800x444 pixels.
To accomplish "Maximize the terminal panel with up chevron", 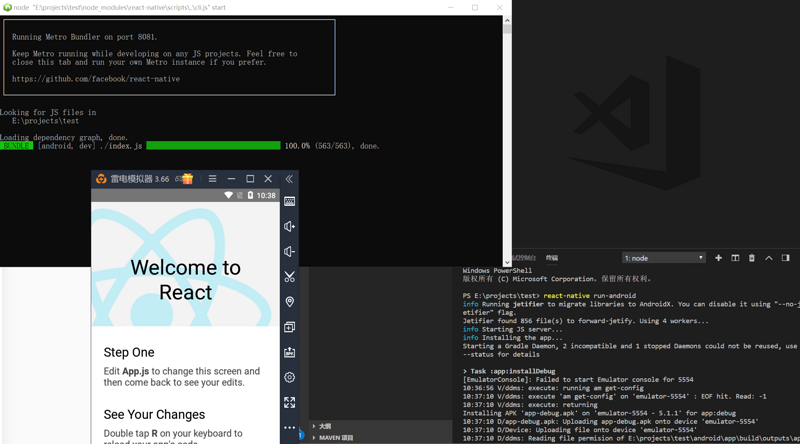I will [x=768, y=258].
